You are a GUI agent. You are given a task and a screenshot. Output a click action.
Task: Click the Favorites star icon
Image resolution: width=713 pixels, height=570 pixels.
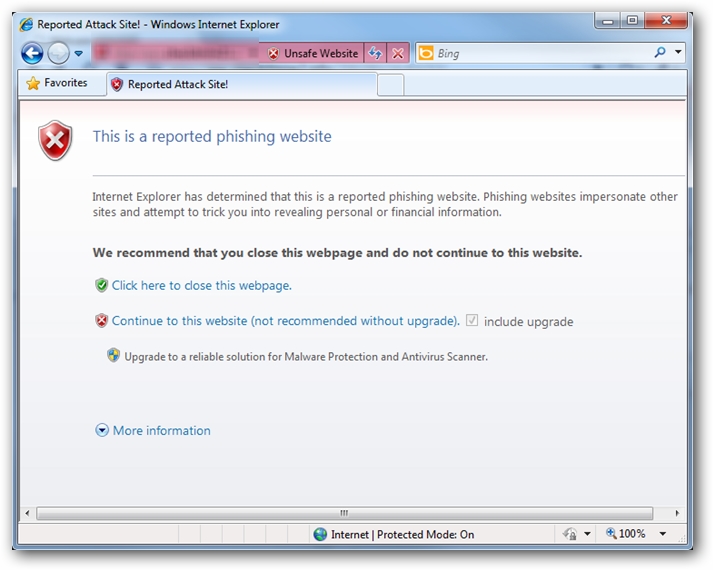click(x=33, y=83)
